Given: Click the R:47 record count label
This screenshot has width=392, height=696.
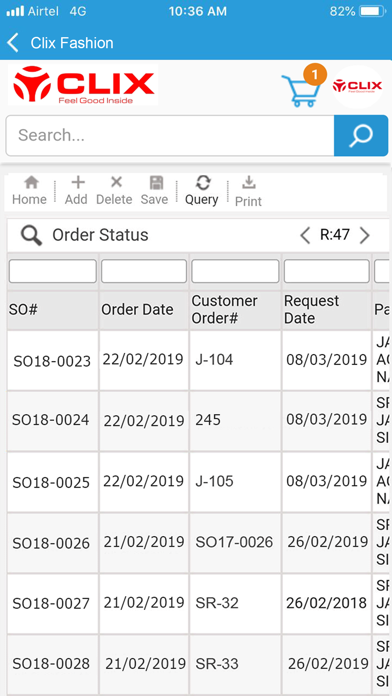Looking at the screenshot, I should pyautogui.click(x=335, y=235).
